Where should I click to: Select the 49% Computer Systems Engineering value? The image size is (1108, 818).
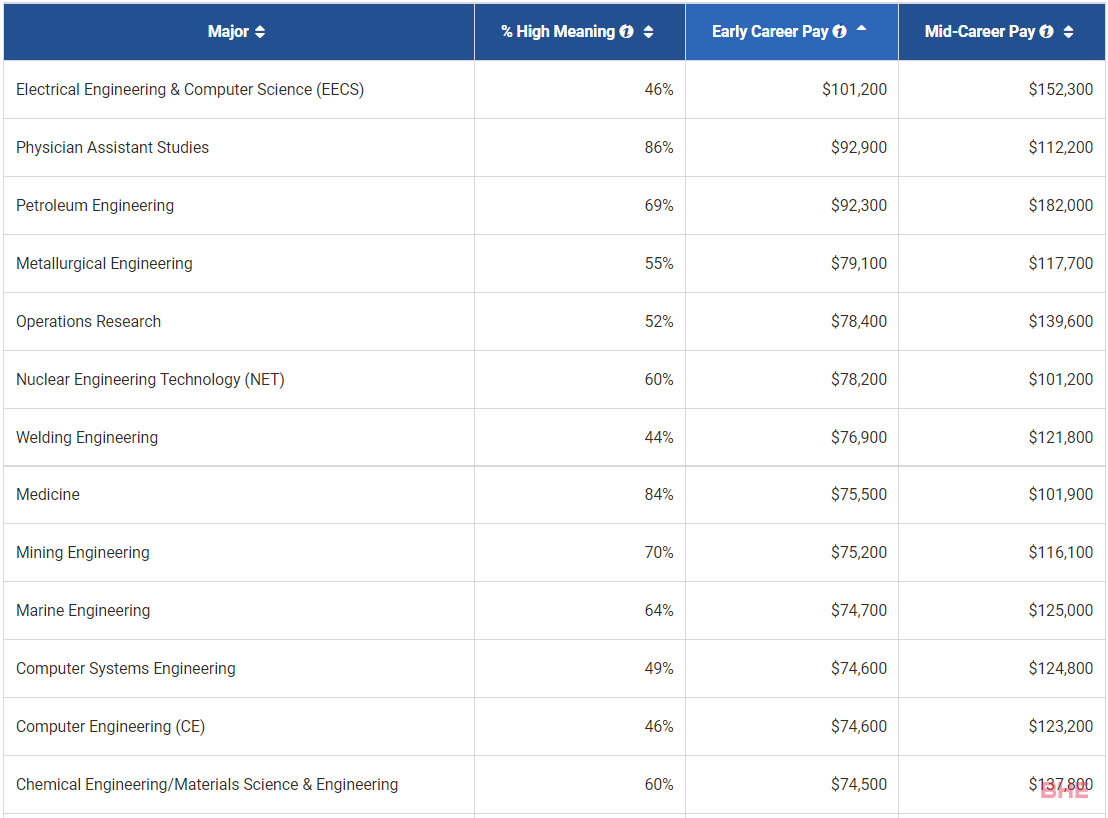[659, 668]
